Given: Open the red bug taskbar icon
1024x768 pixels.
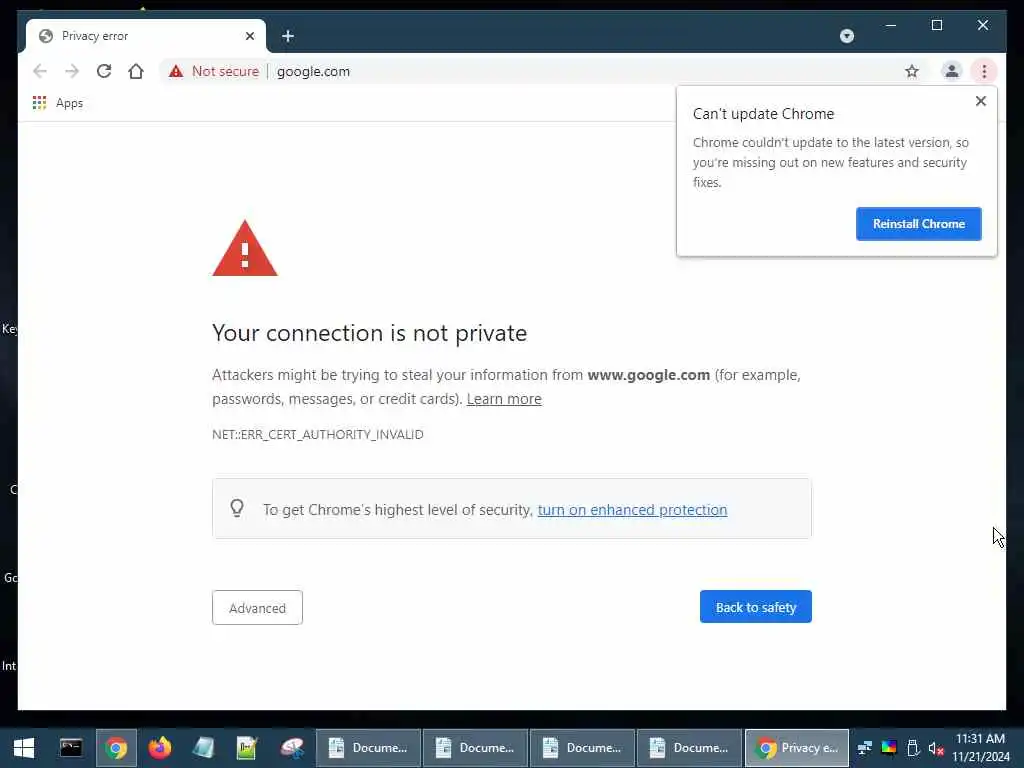Looking at the screenshot, I should point(292,748).
